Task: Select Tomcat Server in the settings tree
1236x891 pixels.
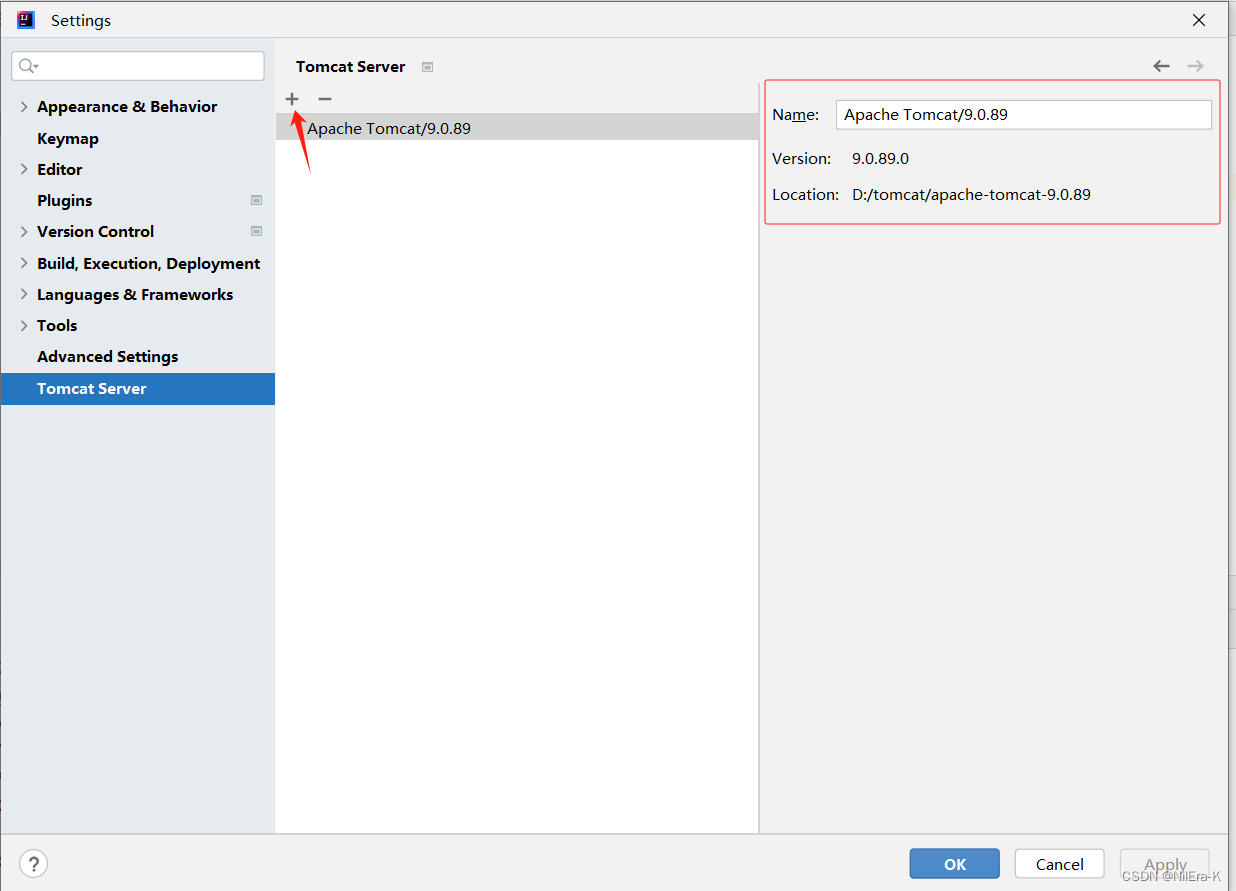Action: [138, 389]
